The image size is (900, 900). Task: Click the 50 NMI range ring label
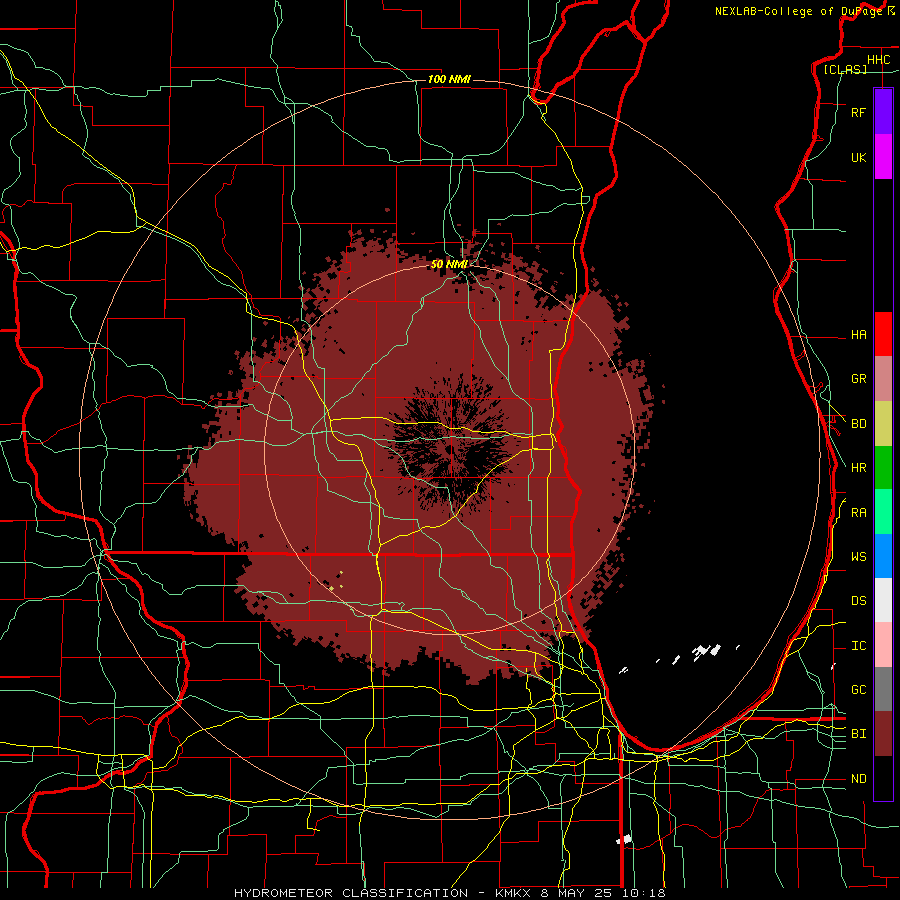(x=449, y=265)
